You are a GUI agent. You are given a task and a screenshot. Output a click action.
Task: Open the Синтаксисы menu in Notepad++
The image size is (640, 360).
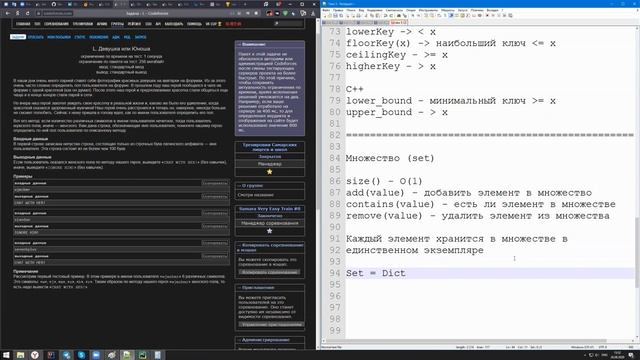coord(394,10)
